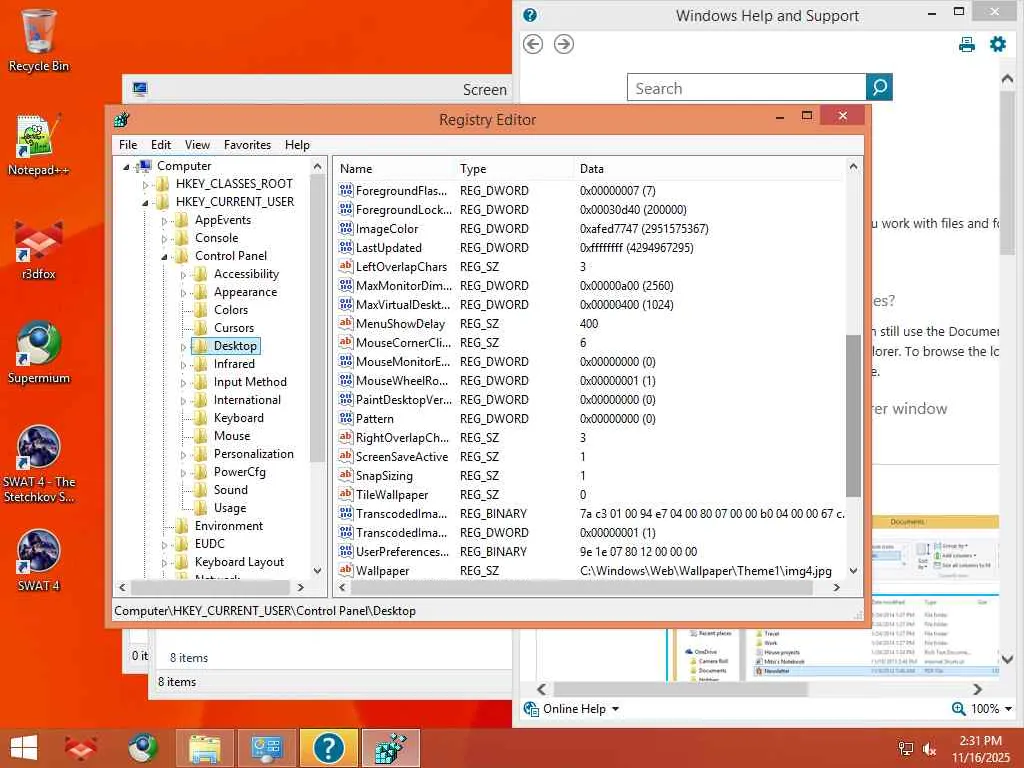This screenshot has width=1024, height=768.
Task: Open the SWAT 4 desktop shortcut
Action: pyautogui.click(x=39, y=560)
